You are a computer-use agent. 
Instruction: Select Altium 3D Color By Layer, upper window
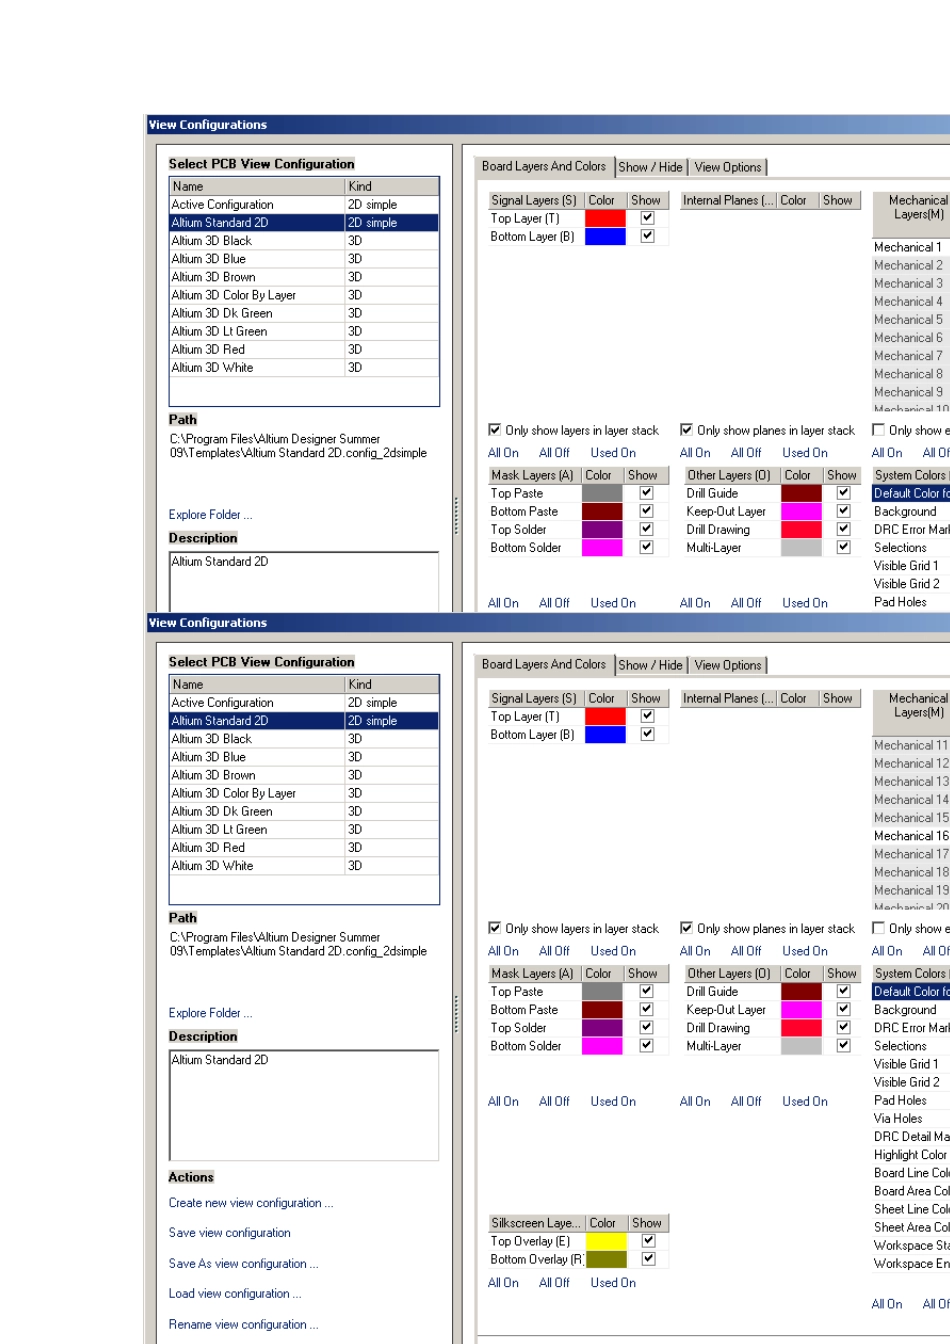point(304,295)
